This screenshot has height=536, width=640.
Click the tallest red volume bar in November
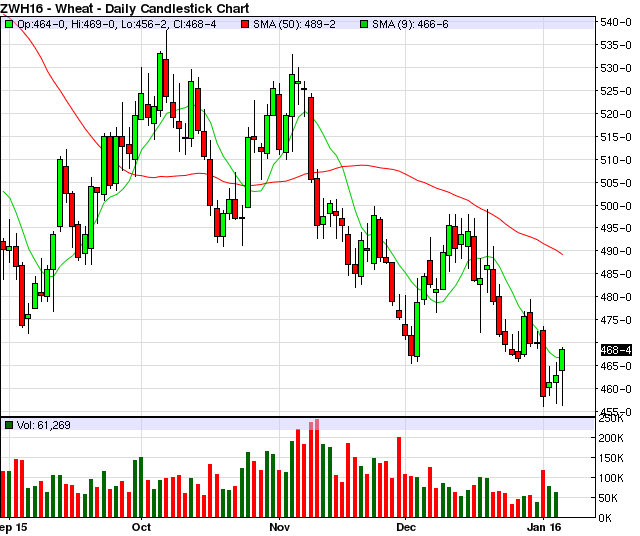coord(317,468)
